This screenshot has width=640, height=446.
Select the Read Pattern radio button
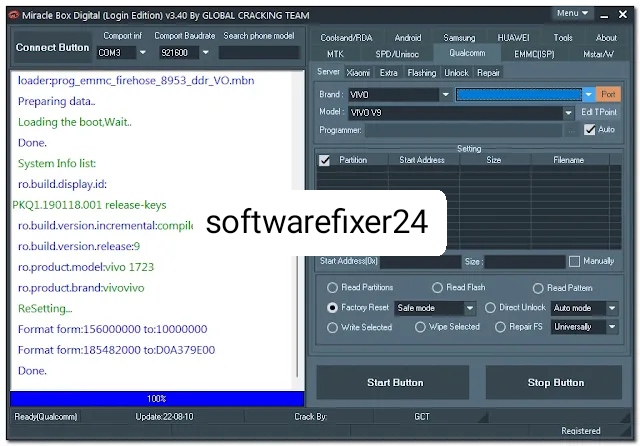coord(538,288)
